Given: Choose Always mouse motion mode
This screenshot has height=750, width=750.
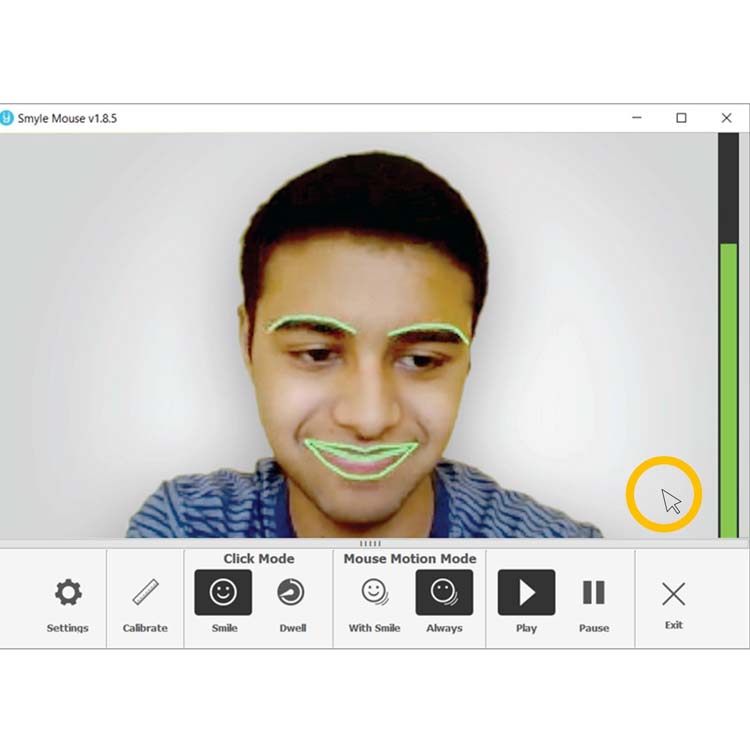Looking at the screenshot, I should pos(444,593).
